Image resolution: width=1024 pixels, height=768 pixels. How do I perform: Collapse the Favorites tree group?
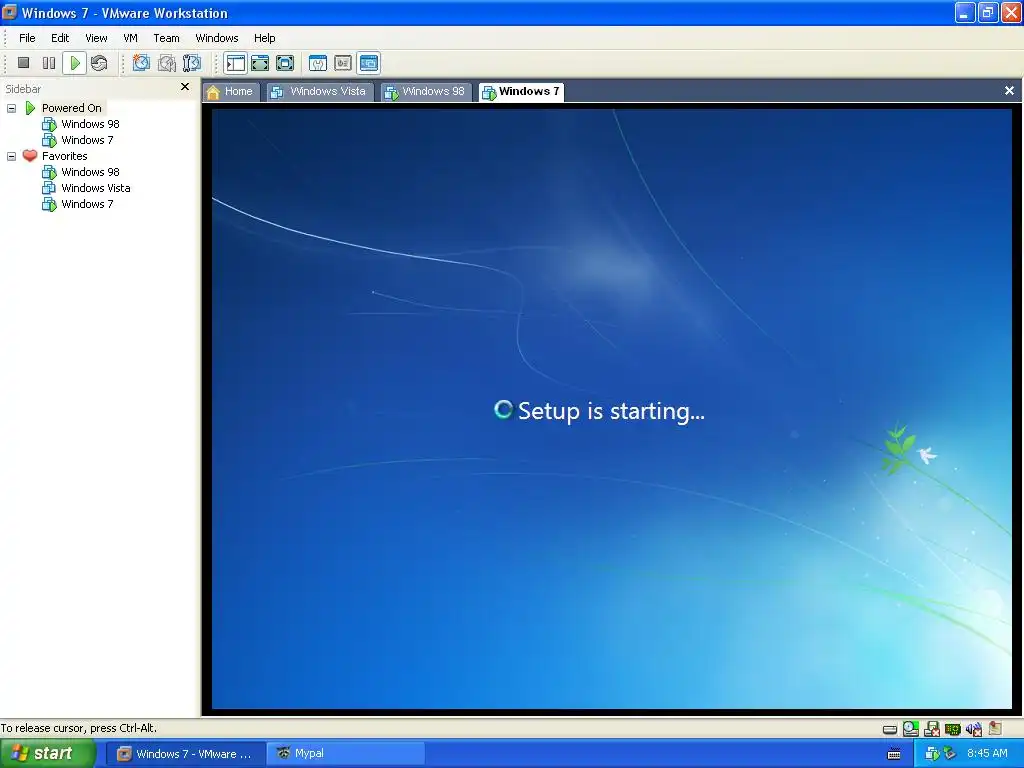click(11, 157)
